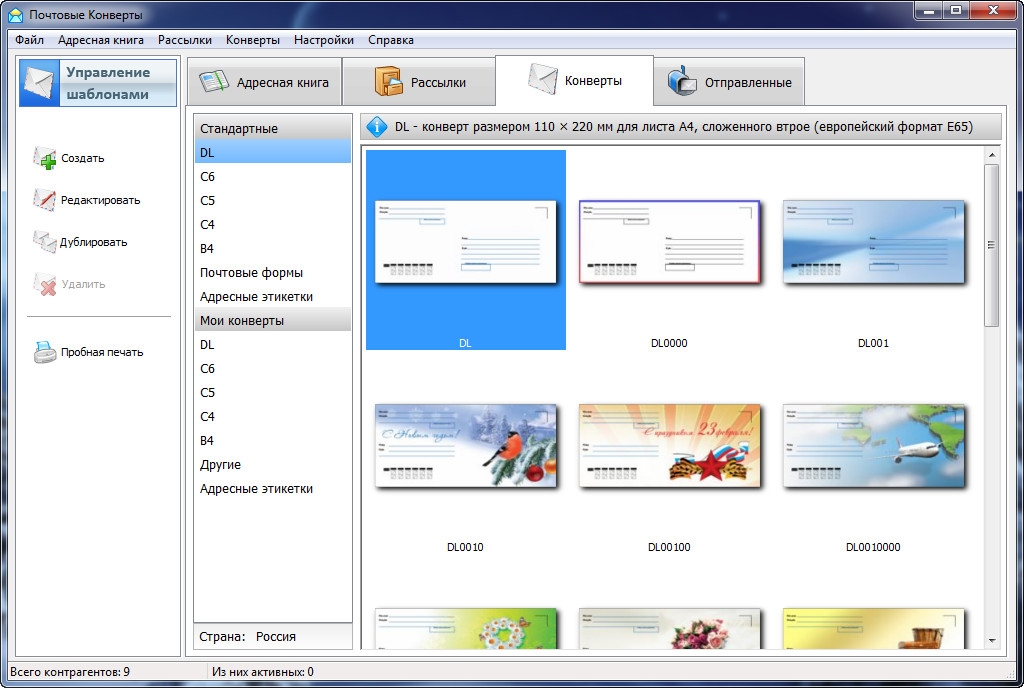Click the Test print printer icon
Image resolution: width=1024 pixels, height=688 pixels.
click(45, 352)
